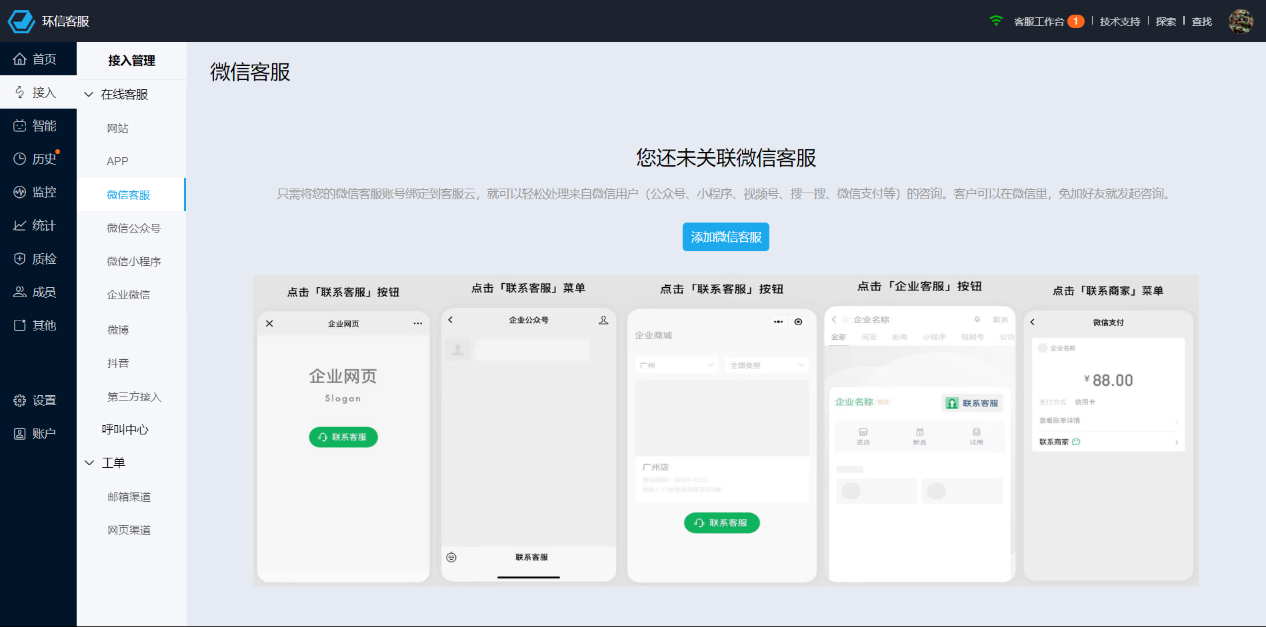Image resolution: width=1266 pixels, height=627 pixels.
Task: Select the 历史 clock icon
Action: click(x=19, y=159)
